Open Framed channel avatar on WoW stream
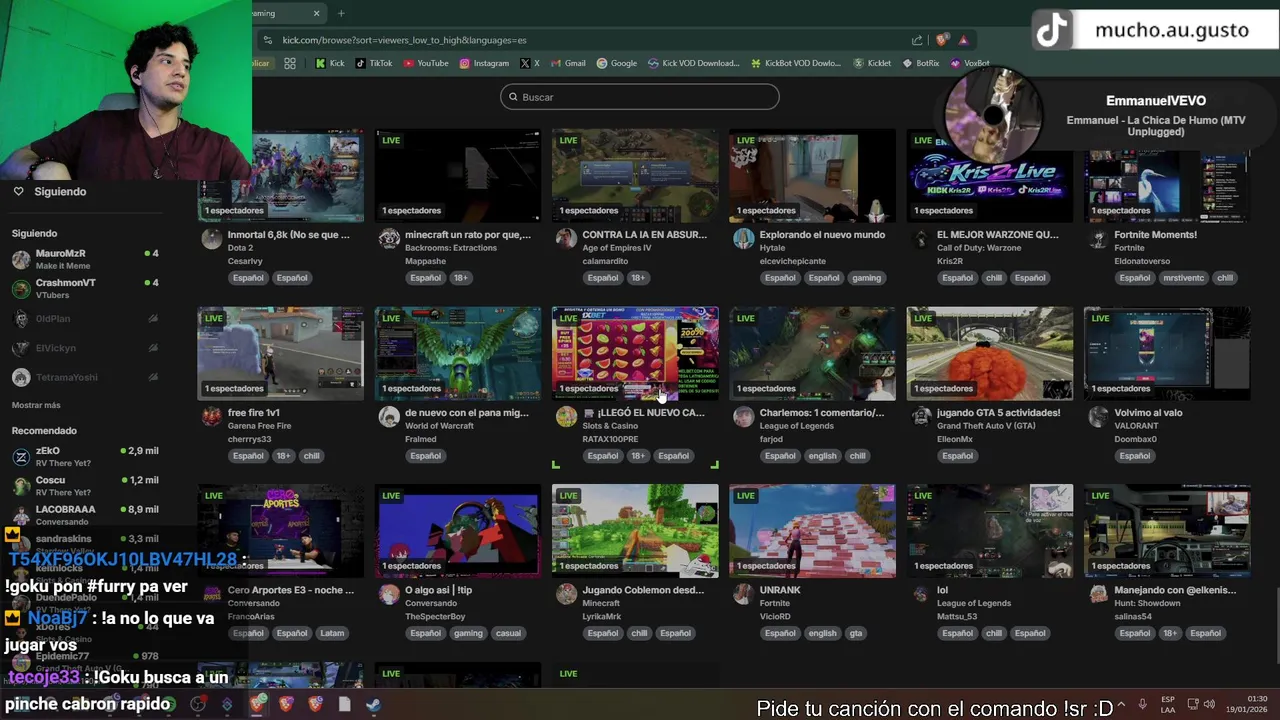Viewport: 1280px width, 720px height. 389,416
